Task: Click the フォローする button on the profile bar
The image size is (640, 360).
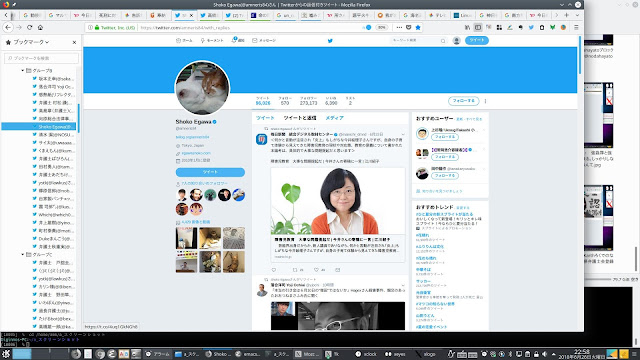Action: click(x=463, y=101)
